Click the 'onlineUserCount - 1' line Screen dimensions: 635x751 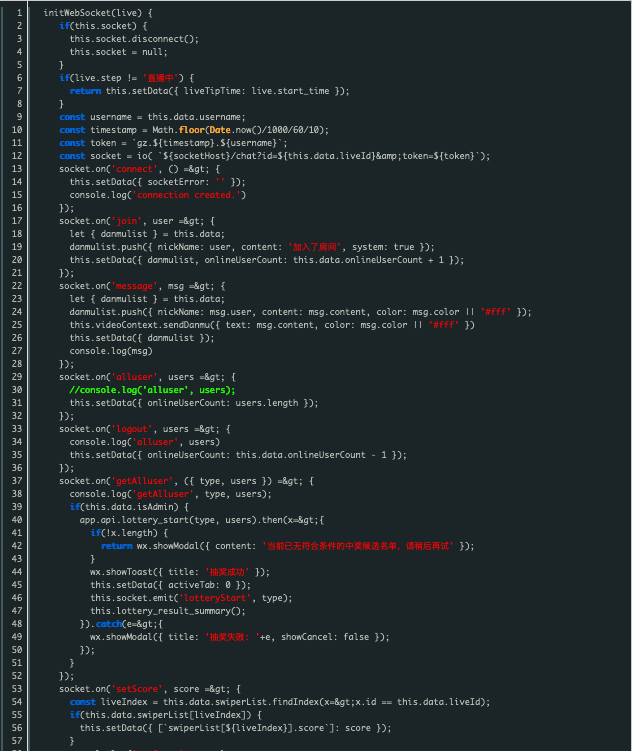238,455
